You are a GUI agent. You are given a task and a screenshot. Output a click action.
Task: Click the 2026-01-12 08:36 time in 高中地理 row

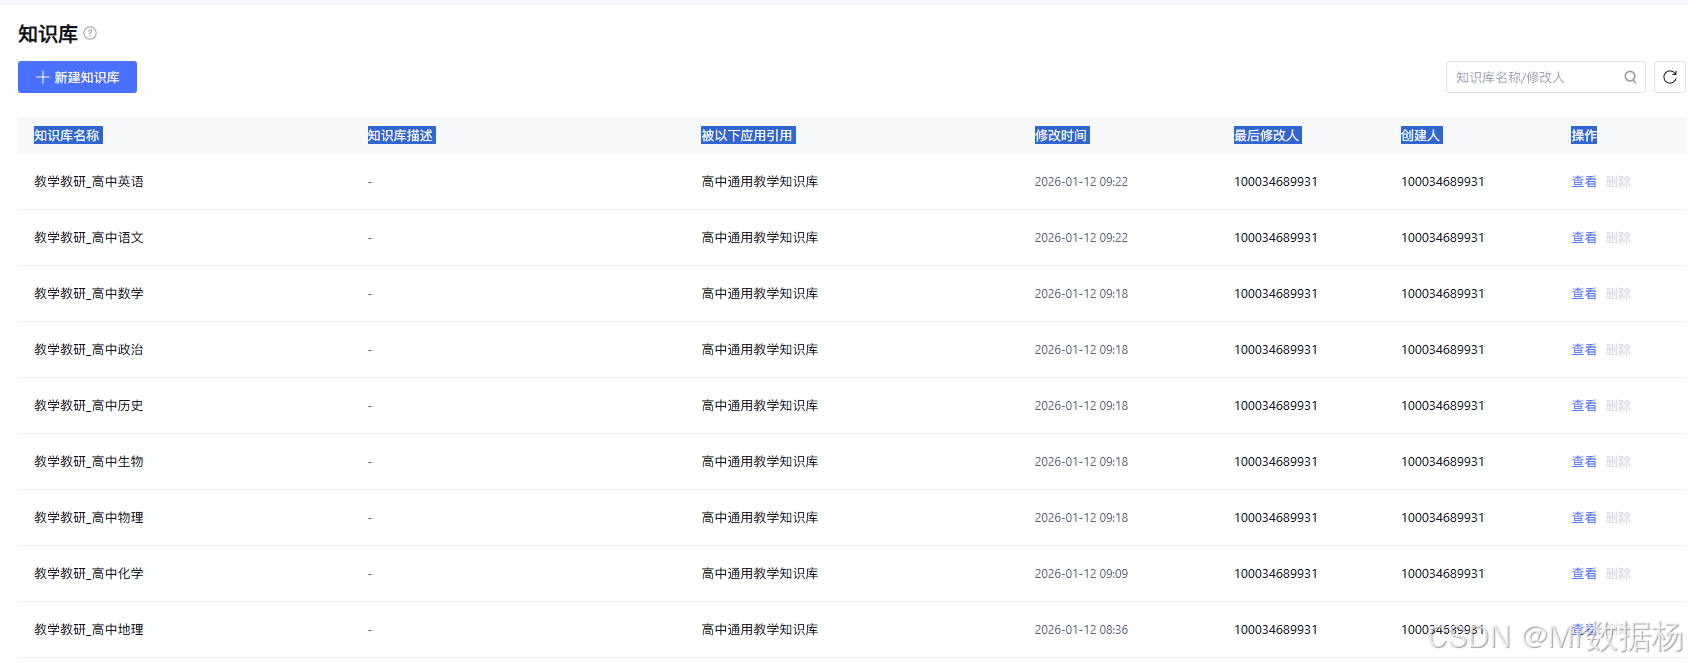click(1081, 630)
